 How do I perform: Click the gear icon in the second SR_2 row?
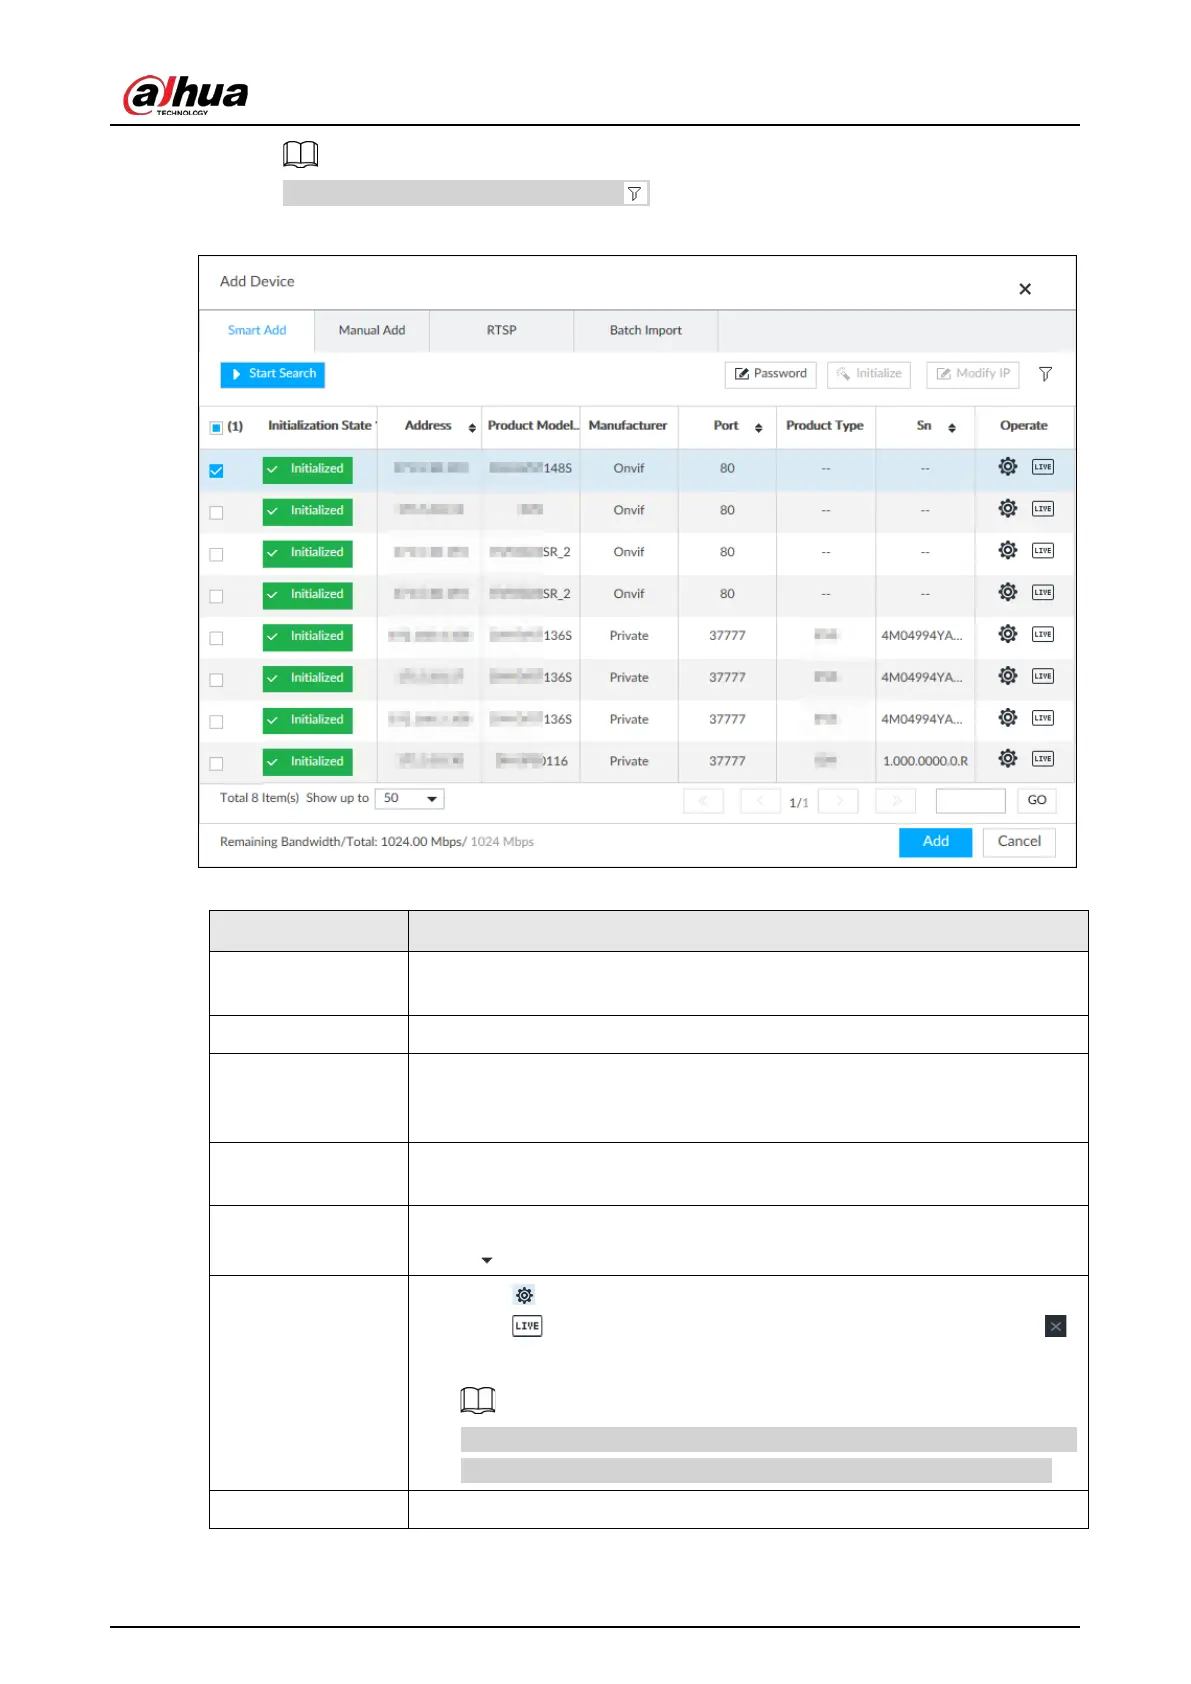[x=1008, y=593]
